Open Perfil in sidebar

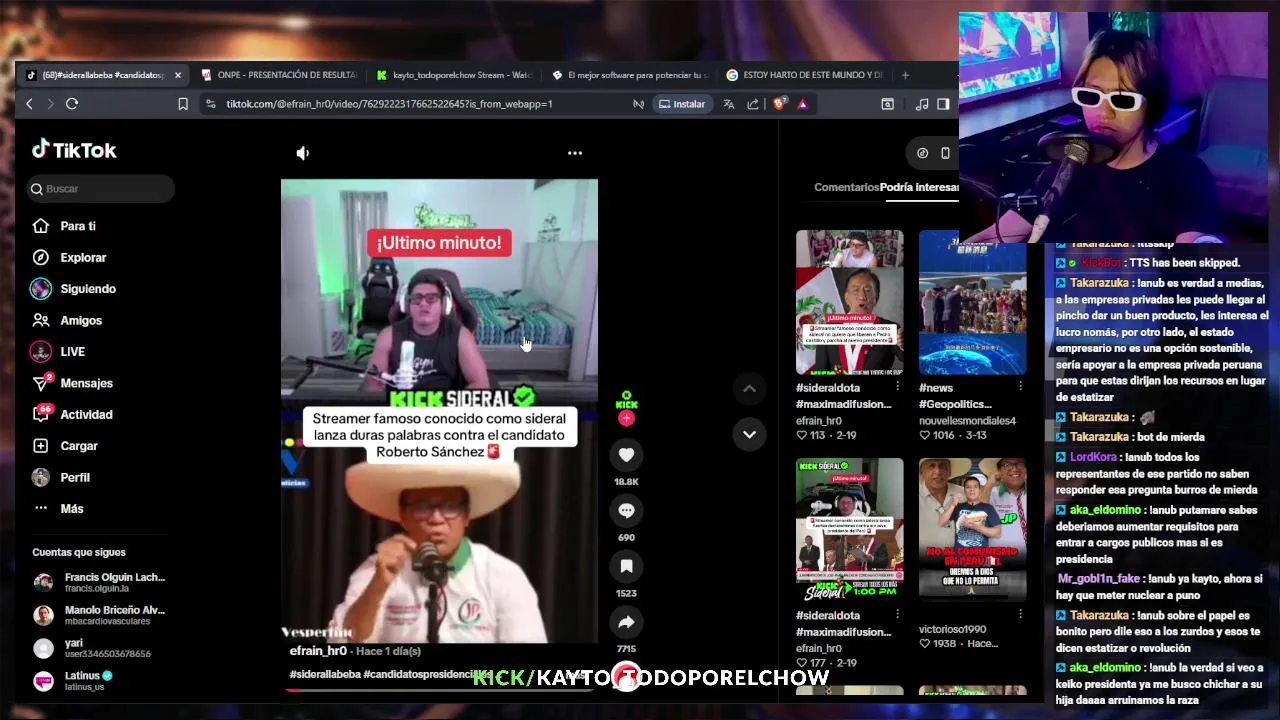point(75,477)
